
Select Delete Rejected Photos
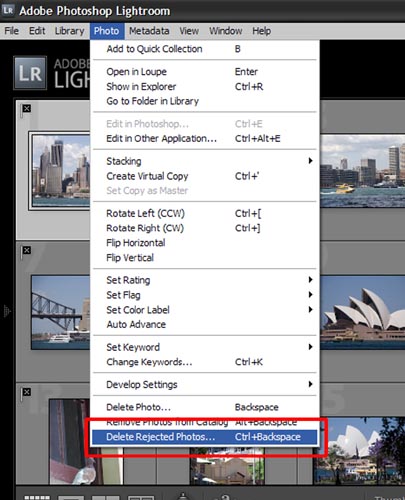(x=205, y=437)
